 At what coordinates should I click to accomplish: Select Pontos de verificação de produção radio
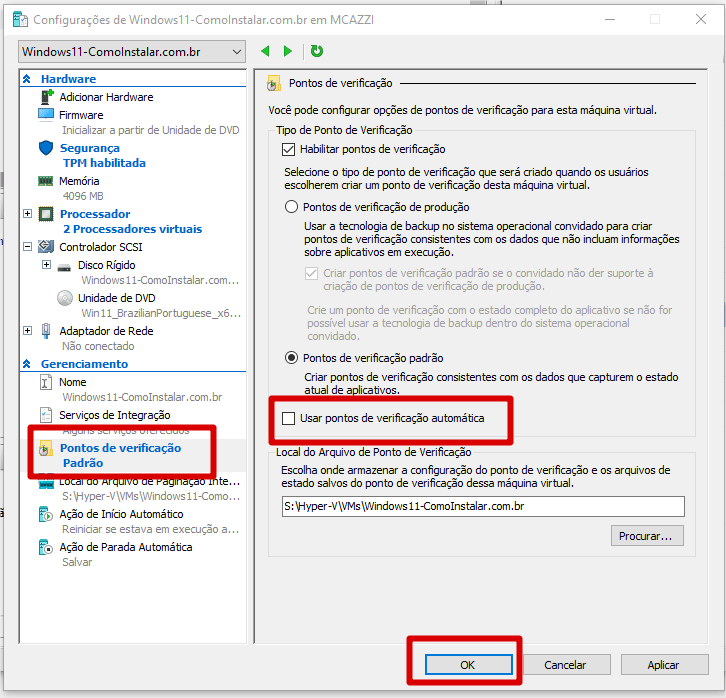(x=291, y=206)
